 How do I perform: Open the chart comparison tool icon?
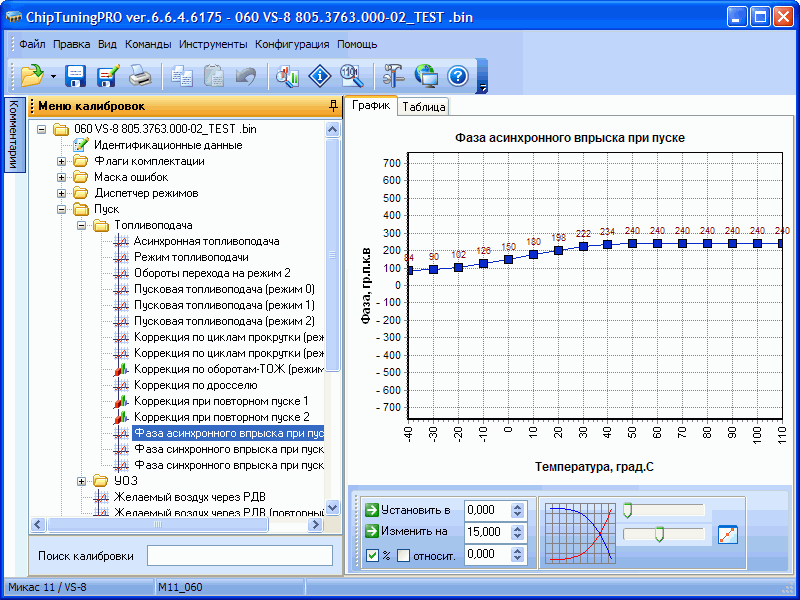coord(288,76)
